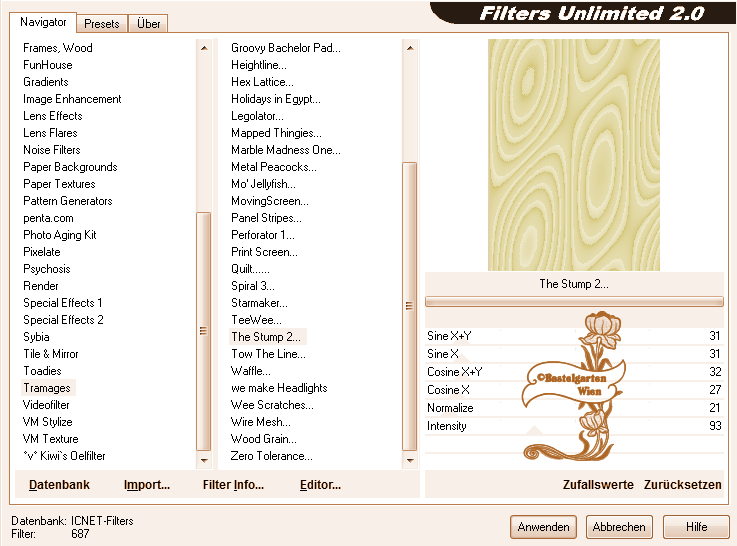Select the Lens Effects category
737x546 pixels.
(x=53, y=116)
